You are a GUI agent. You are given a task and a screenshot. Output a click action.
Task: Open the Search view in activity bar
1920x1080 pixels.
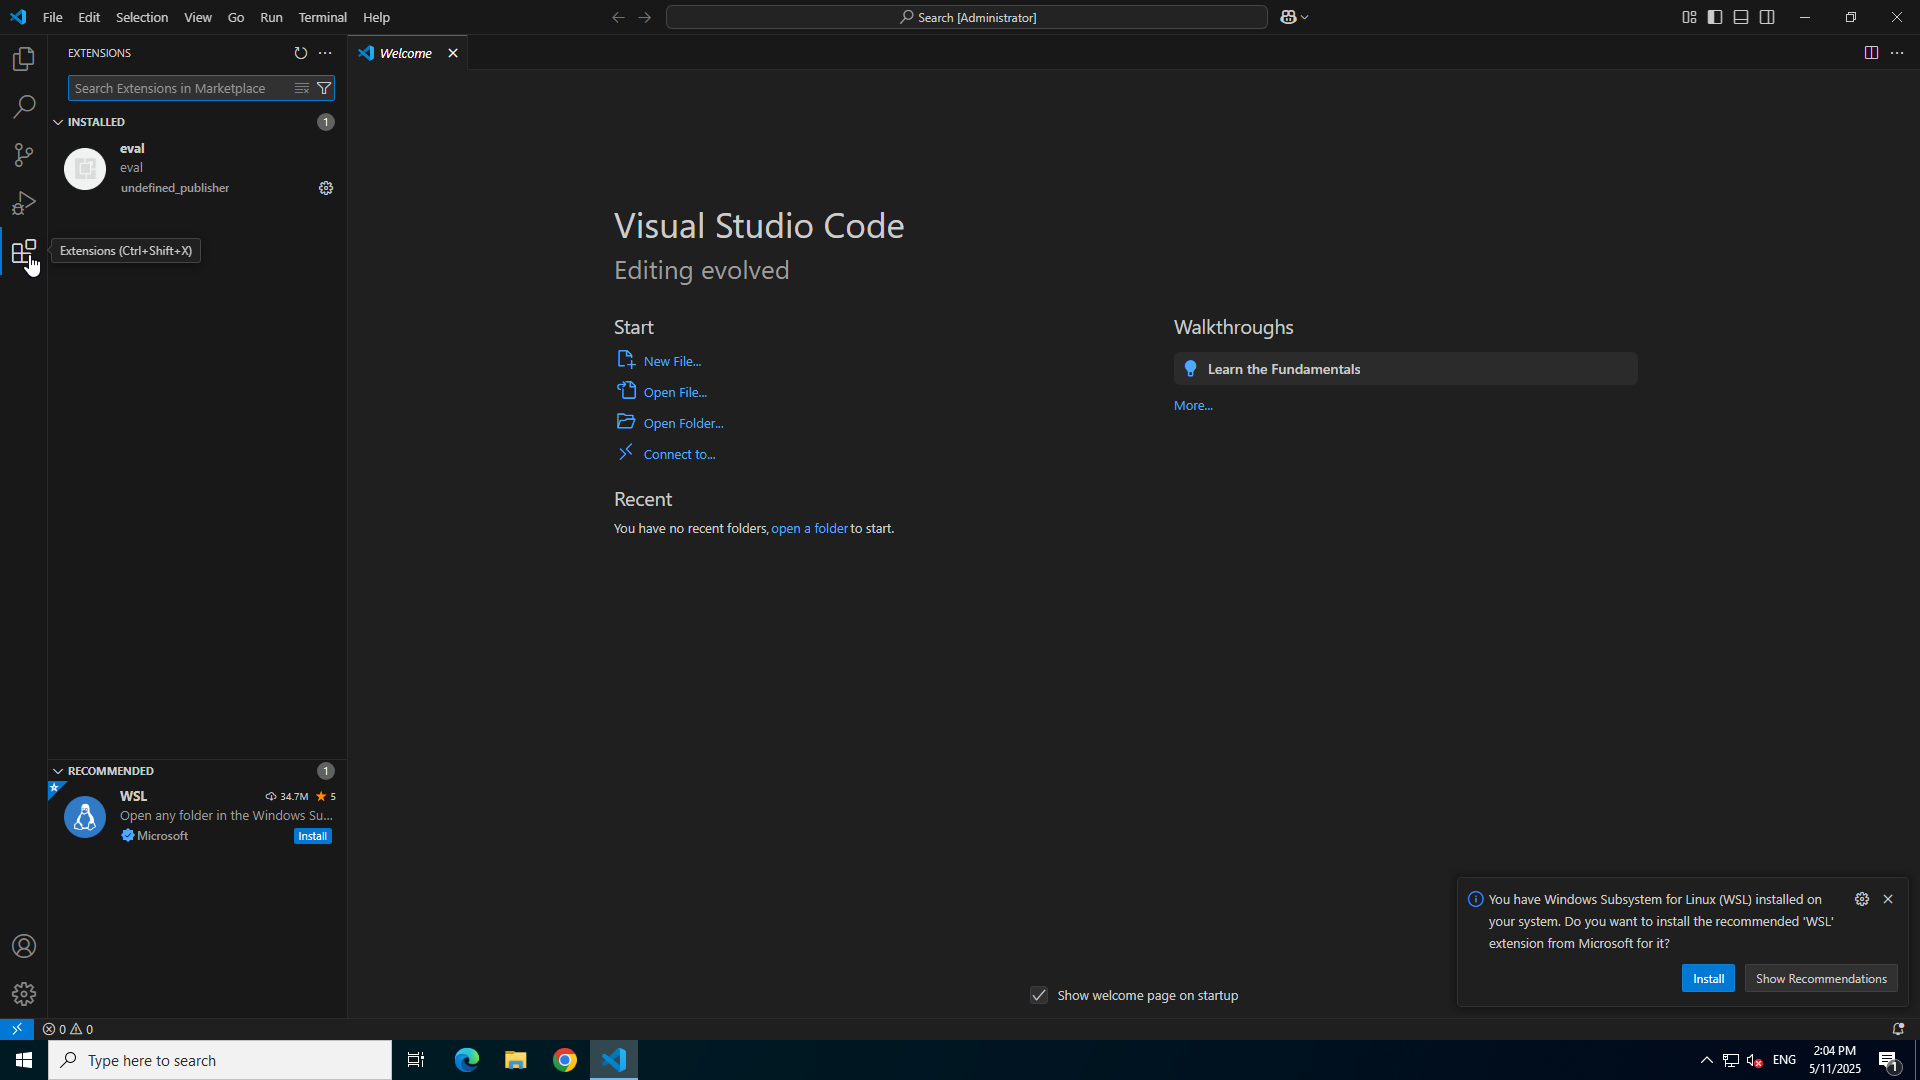[x=24, y=107]
